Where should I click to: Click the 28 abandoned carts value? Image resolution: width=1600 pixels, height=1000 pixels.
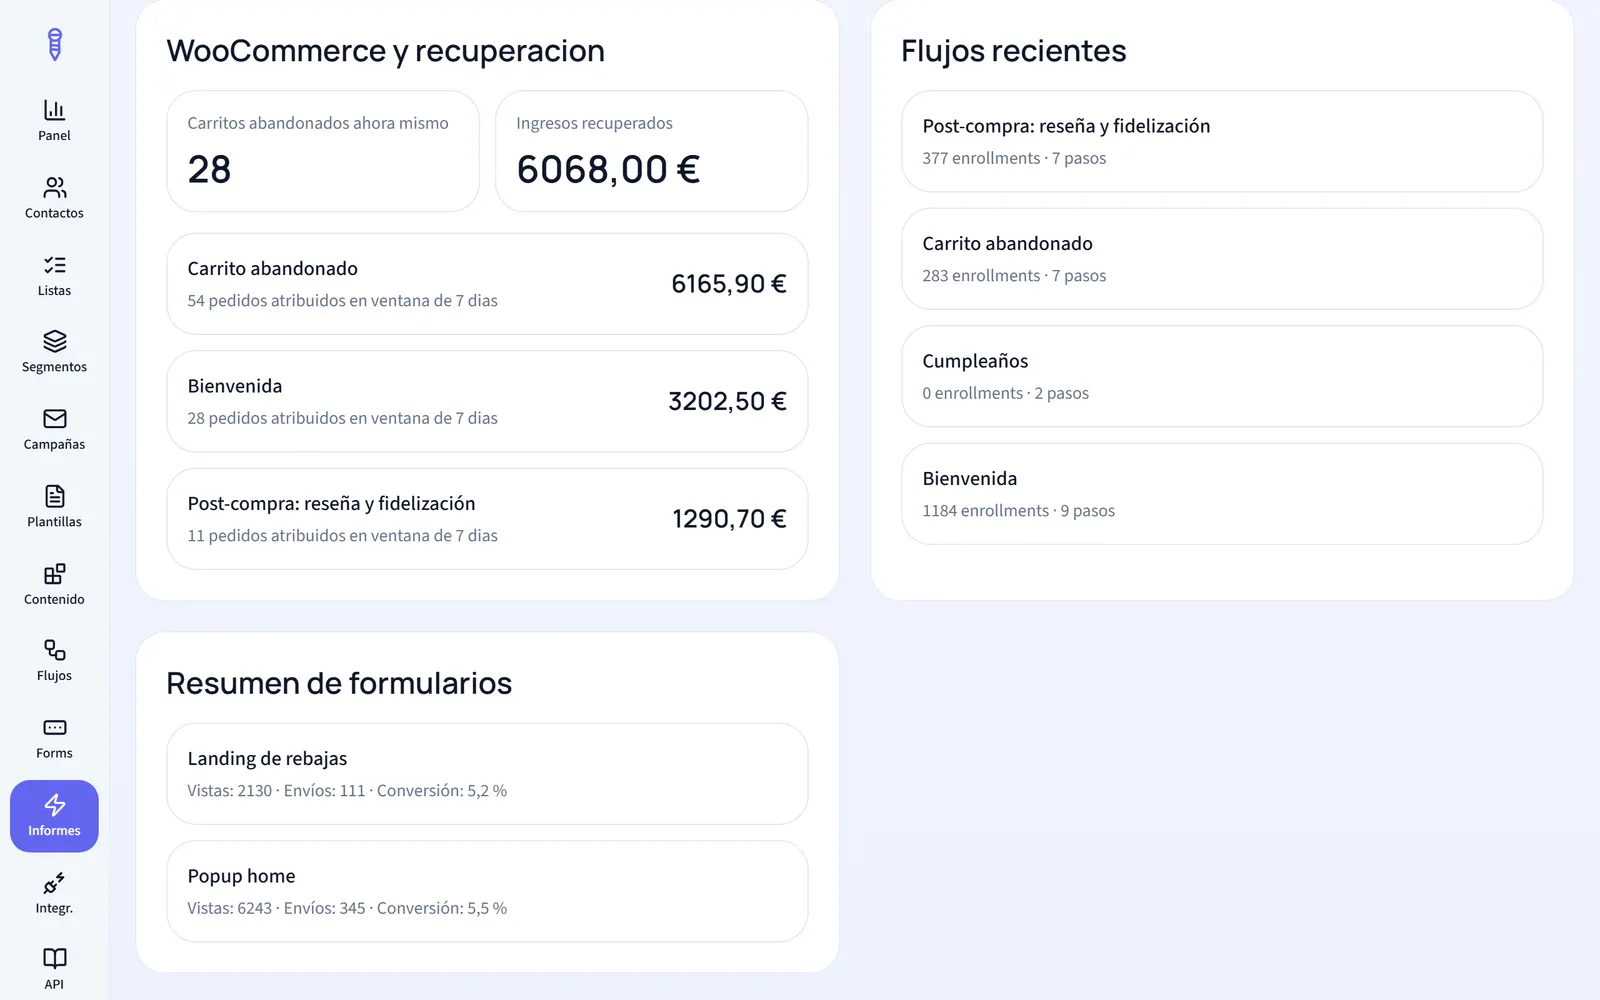(x=209, y=170)
